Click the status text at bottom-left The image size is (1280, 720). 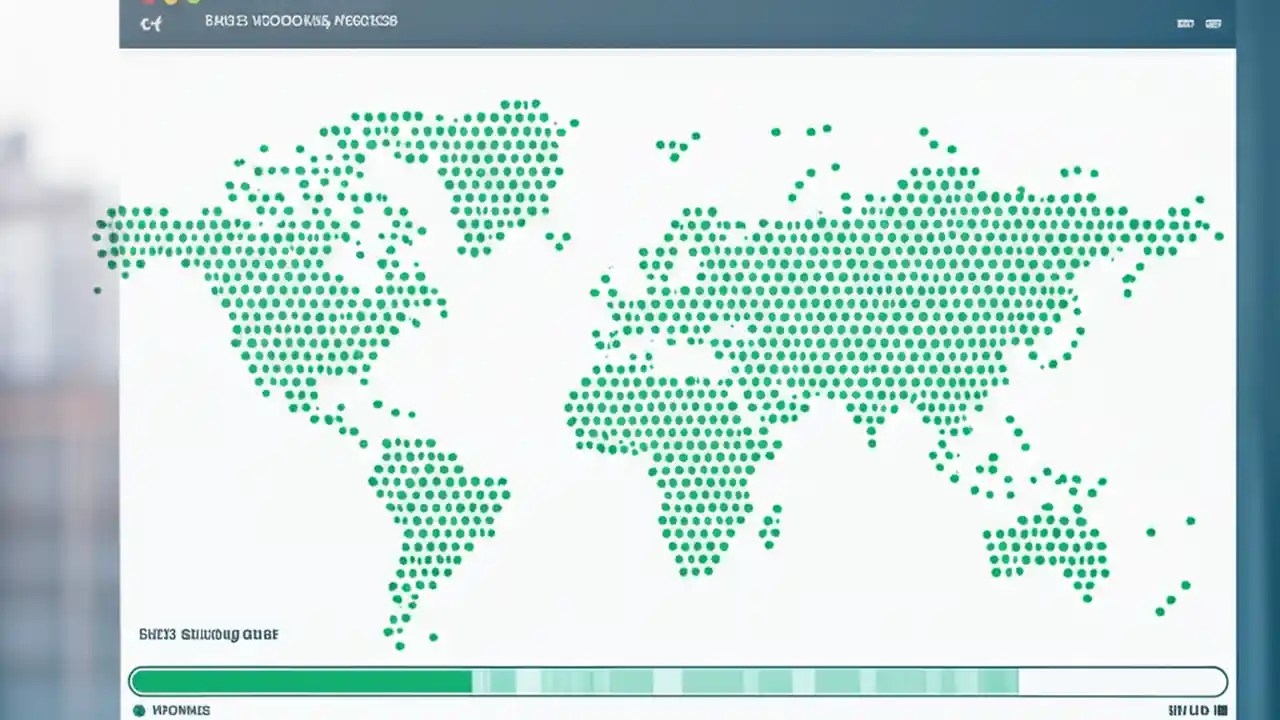[180, 710]
